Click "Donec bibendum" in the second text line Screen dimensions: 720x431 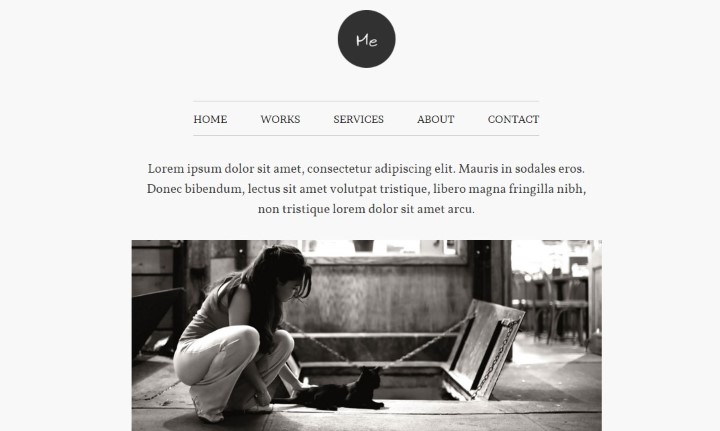click(x=196, y=189)
